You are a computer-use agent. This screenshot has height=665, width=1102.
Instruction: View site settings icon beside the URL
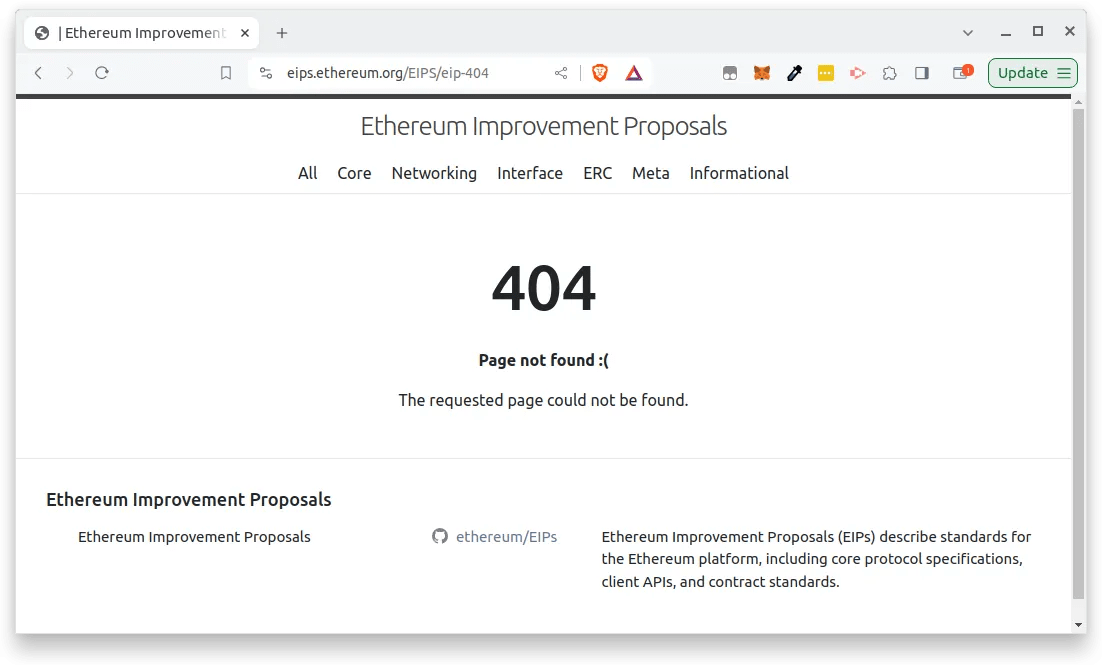[265, 73]
